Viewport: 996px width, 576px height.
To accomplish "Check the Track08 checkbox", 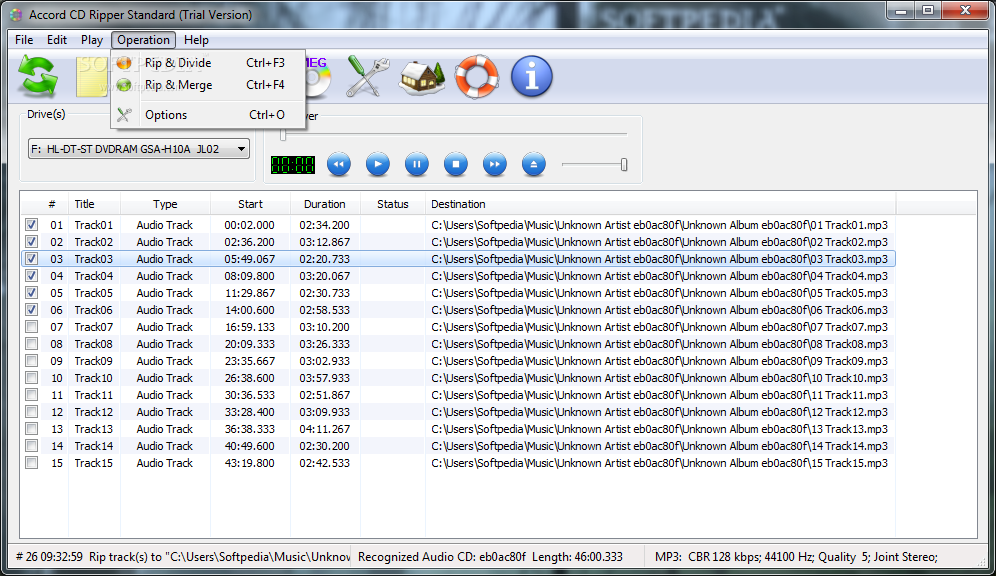I will [31, 344].
